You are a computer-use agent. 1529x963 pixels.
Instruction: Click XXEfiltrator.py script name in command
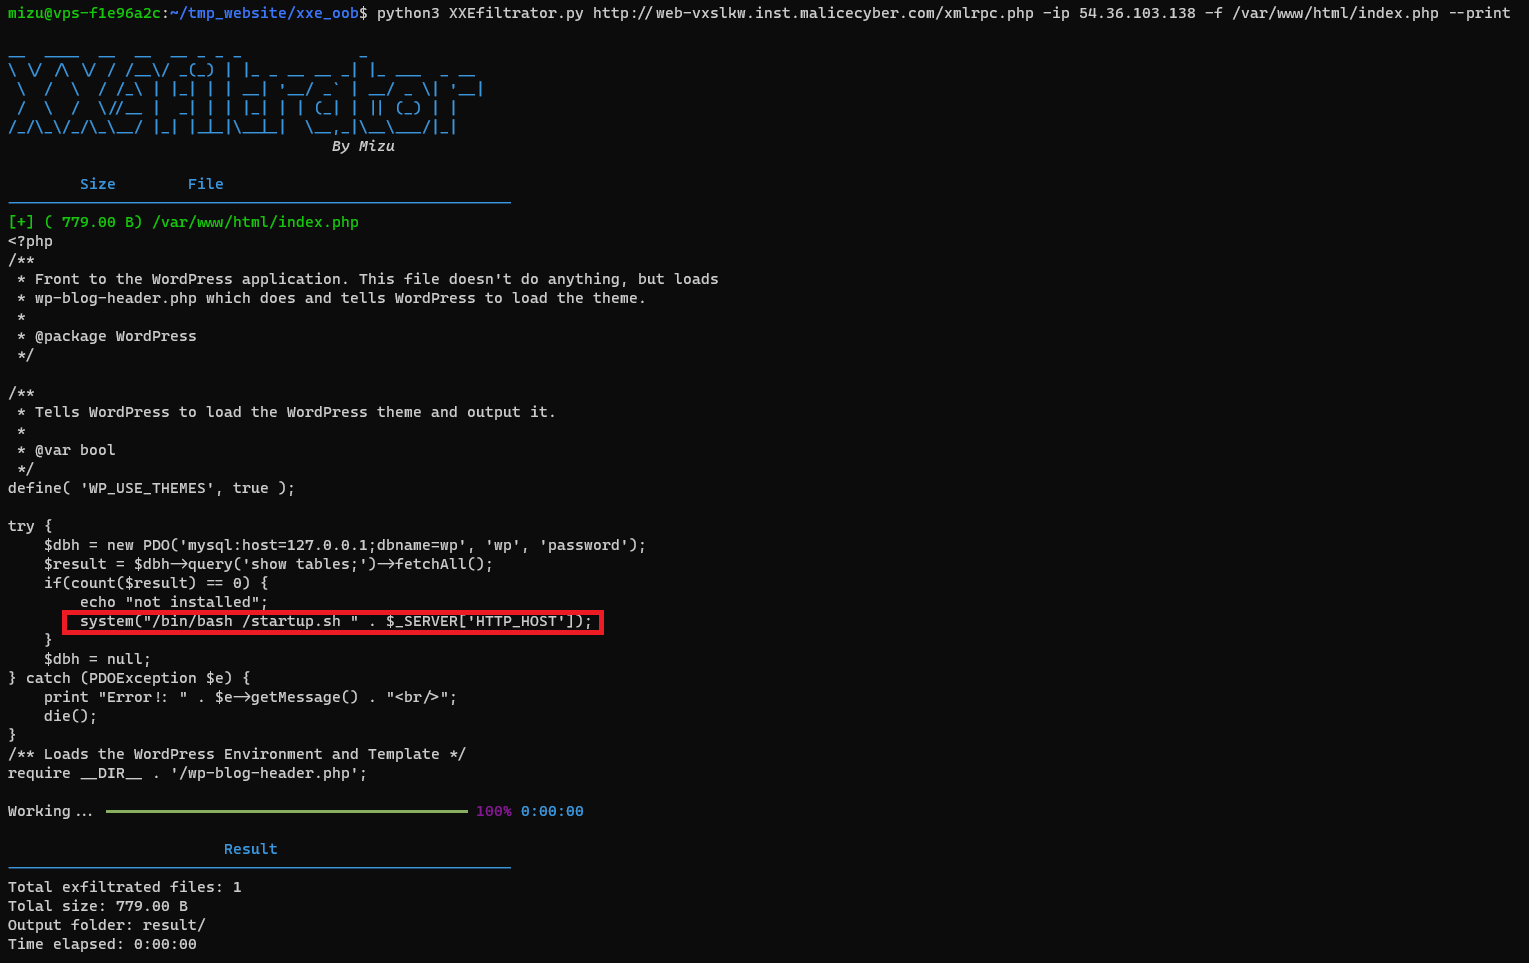pyautogui.click(x=516, y=13)
